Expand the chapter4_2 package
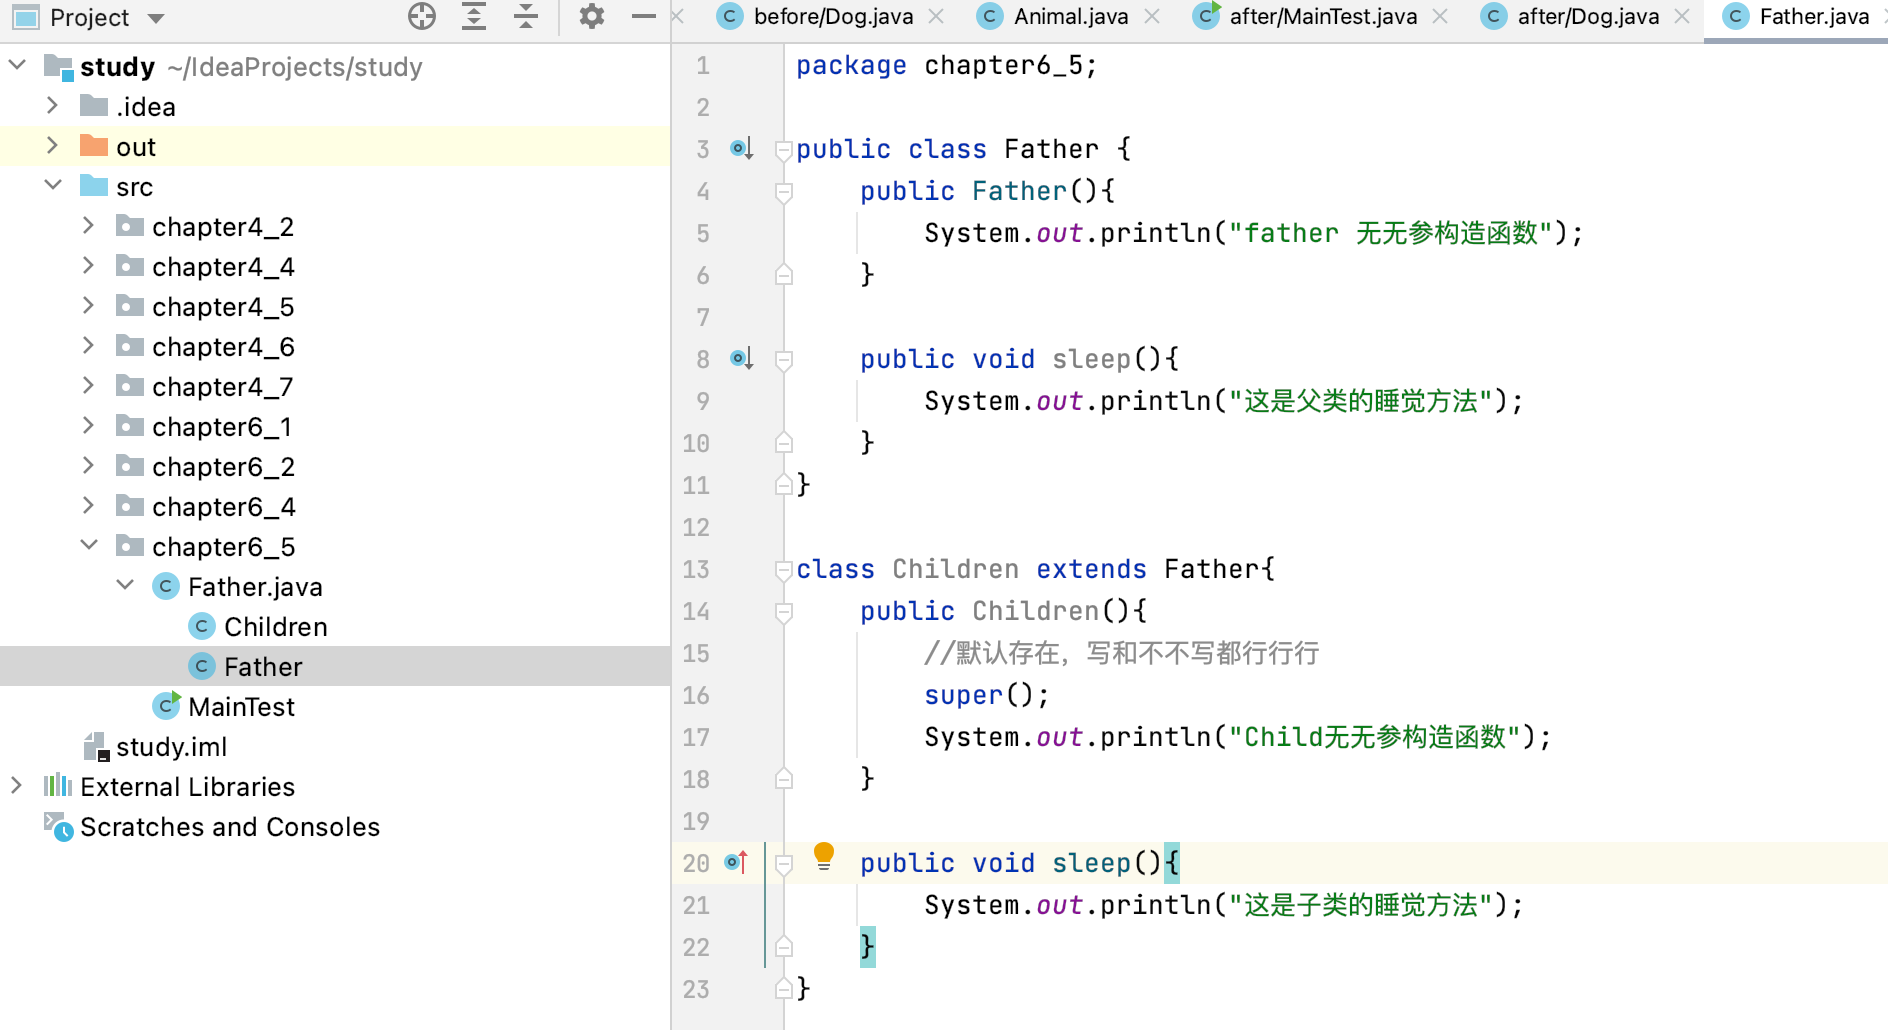1888x1030 pixels. (x=89, y=226)
